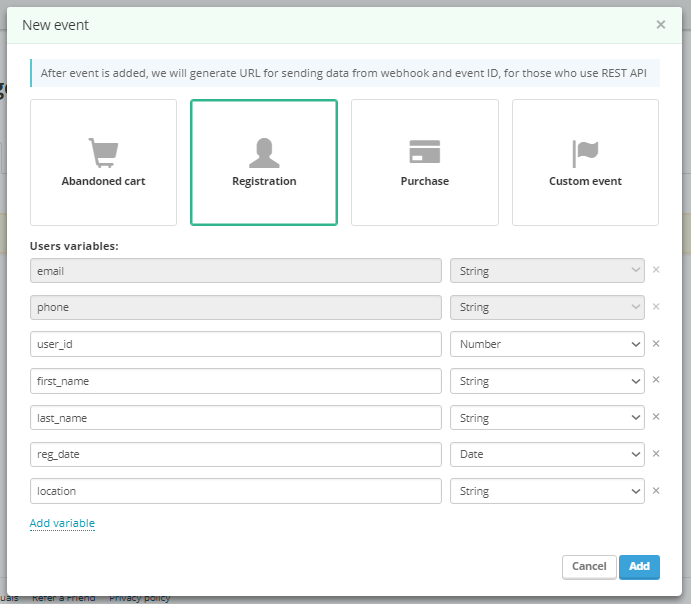691x604 pixels.
Task: Cancel the new event dialog
Action: click(589, 566)
